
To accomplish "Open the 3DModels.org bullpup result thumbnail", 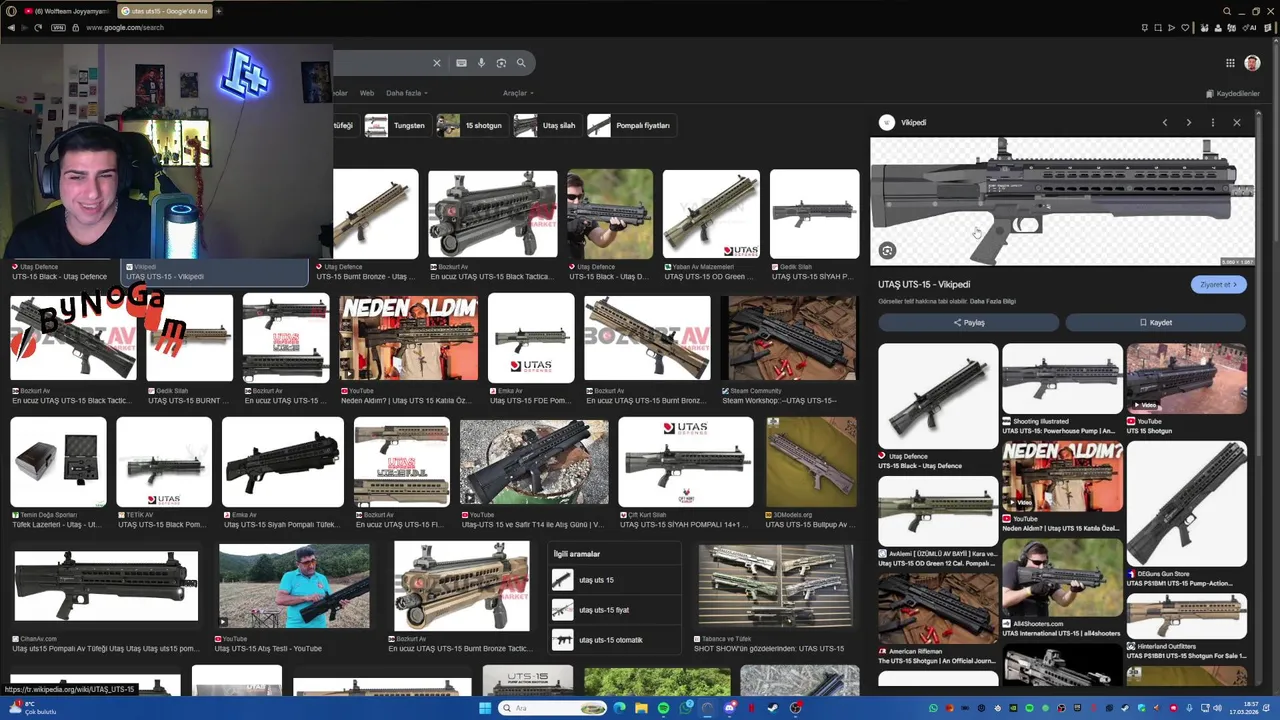I will coord(810,462).
